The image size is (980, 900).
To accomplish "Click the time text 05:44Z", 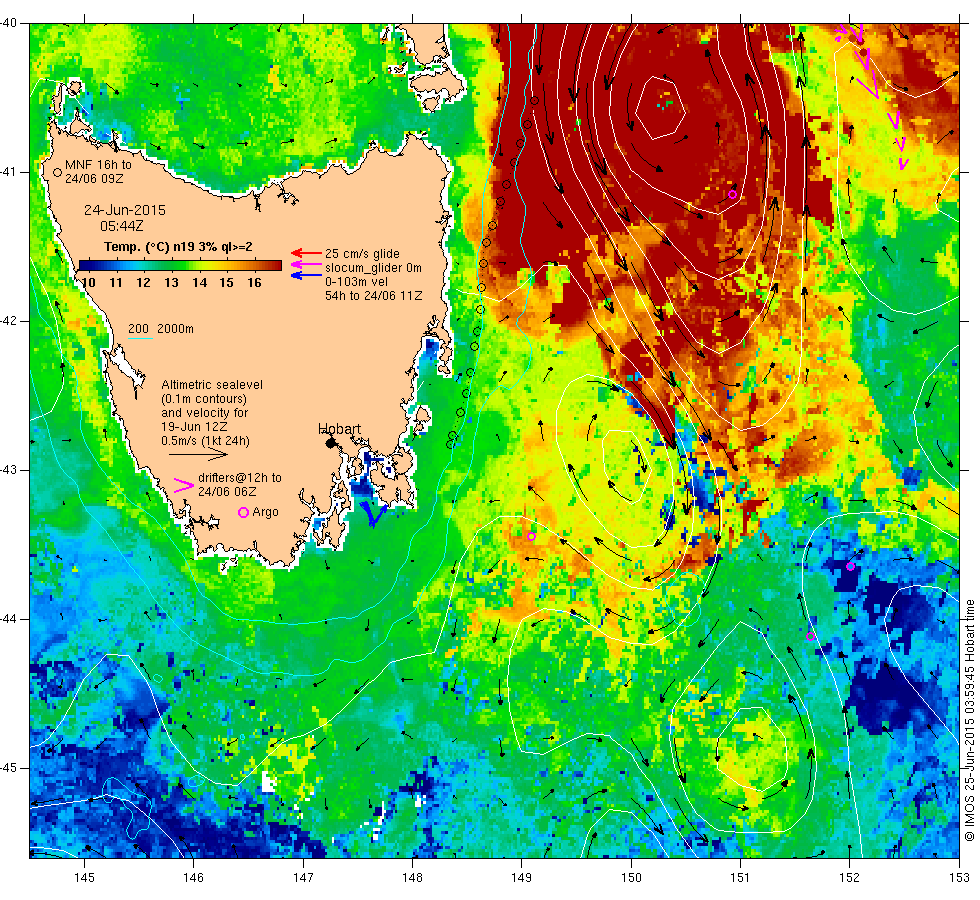I will pyautogui.click(x=121, y=226).
